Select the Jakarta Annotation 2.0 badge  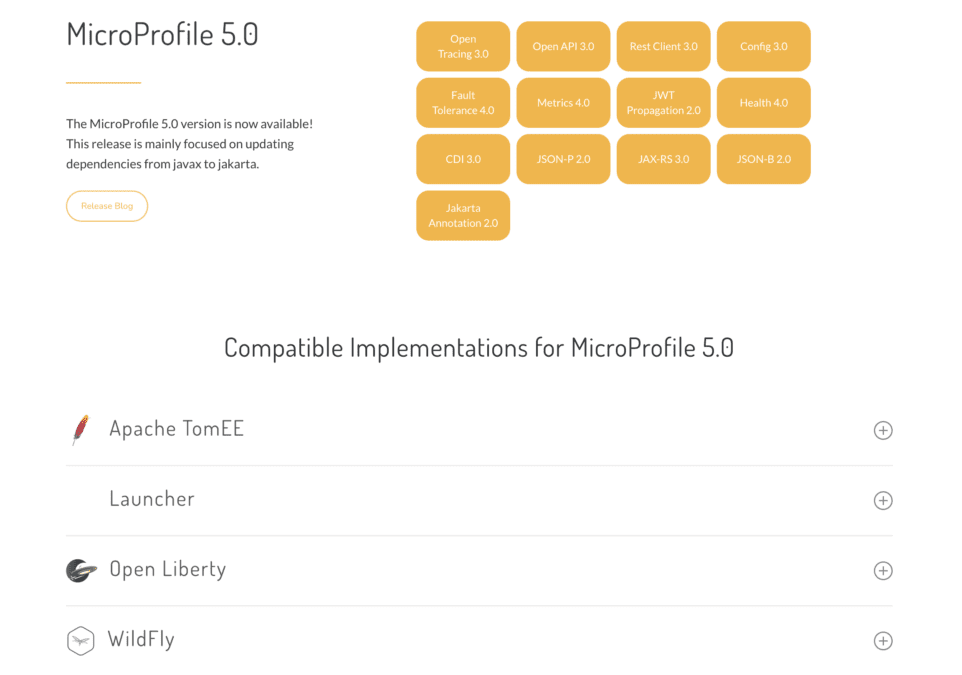[x=463, y=215]
